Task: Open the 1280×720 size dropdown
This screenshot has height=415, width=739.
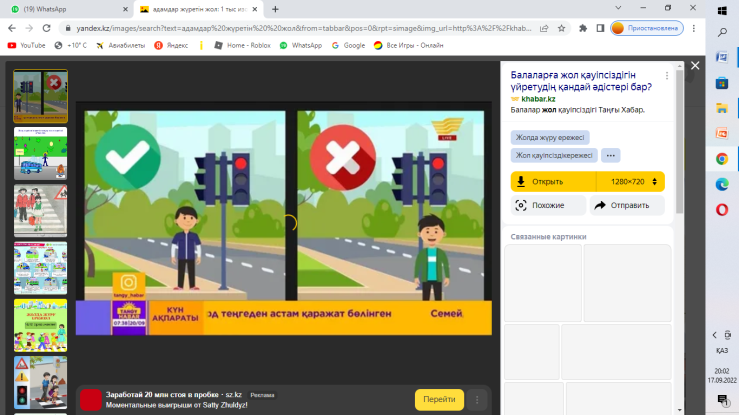Action: coord(631,182)
